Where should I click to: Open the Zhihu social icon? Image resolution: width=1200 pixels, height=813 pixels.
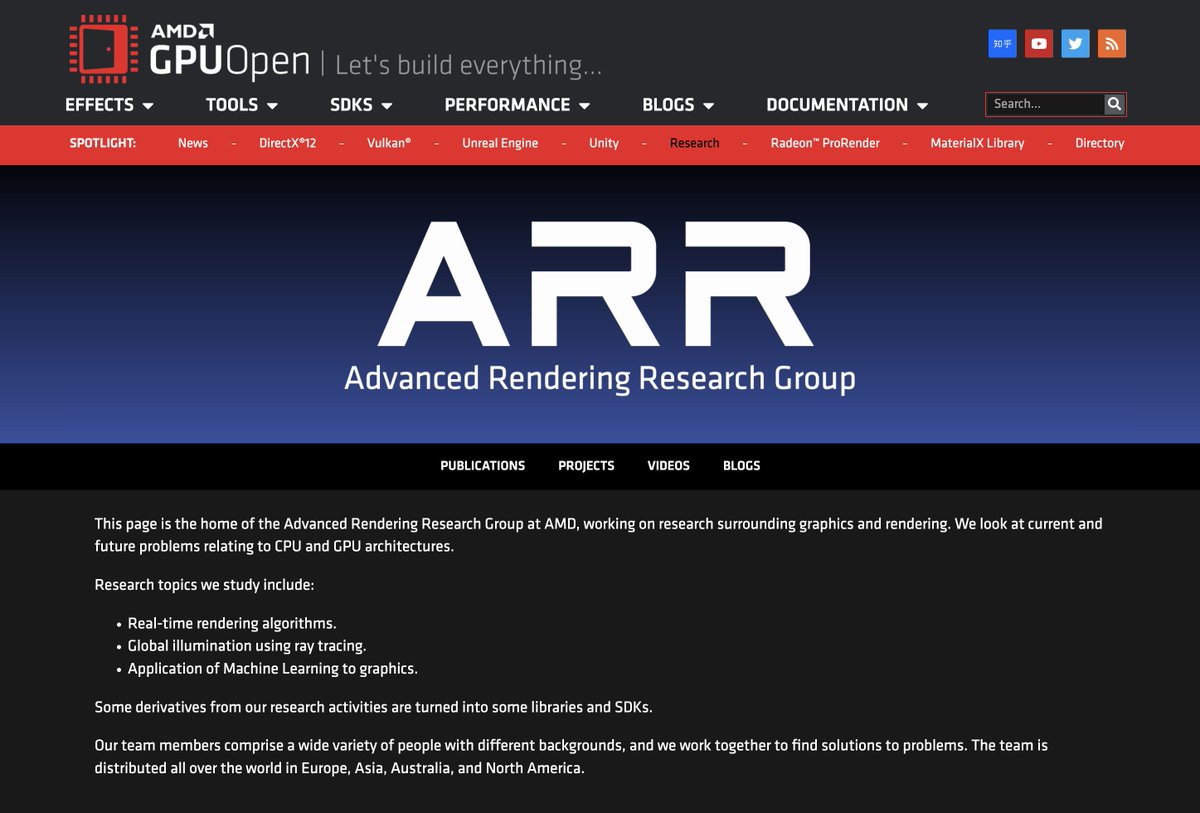(x=1001, y=43)
